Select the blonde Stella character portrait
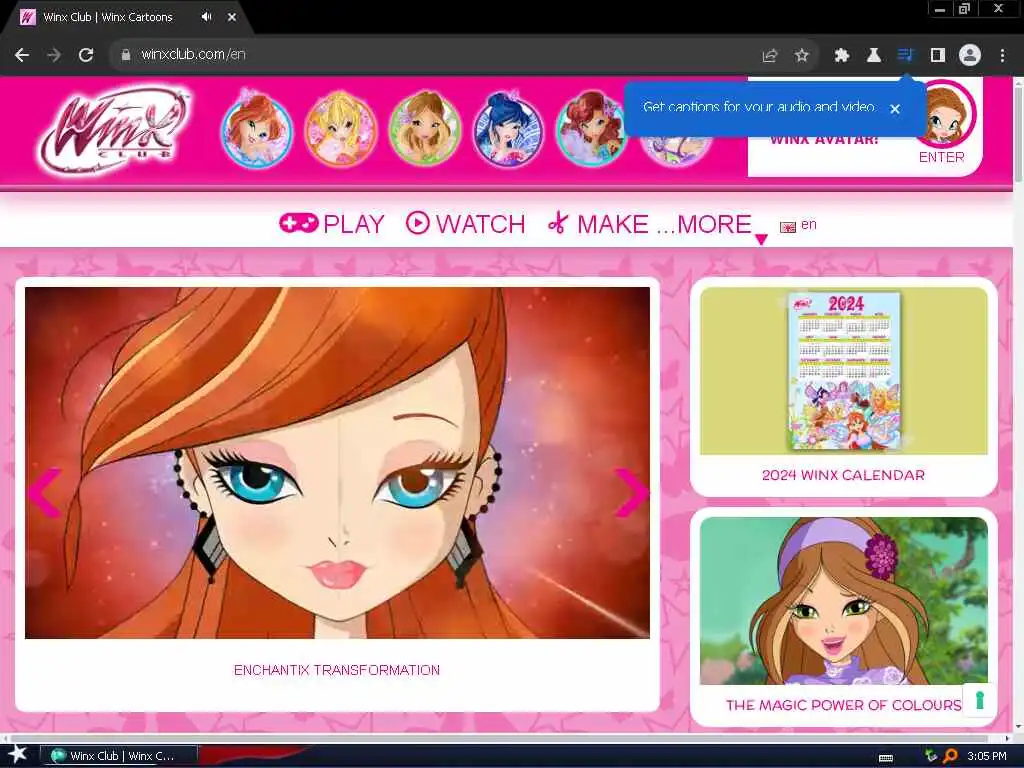The image size is (1024, 768). point(340,129)
